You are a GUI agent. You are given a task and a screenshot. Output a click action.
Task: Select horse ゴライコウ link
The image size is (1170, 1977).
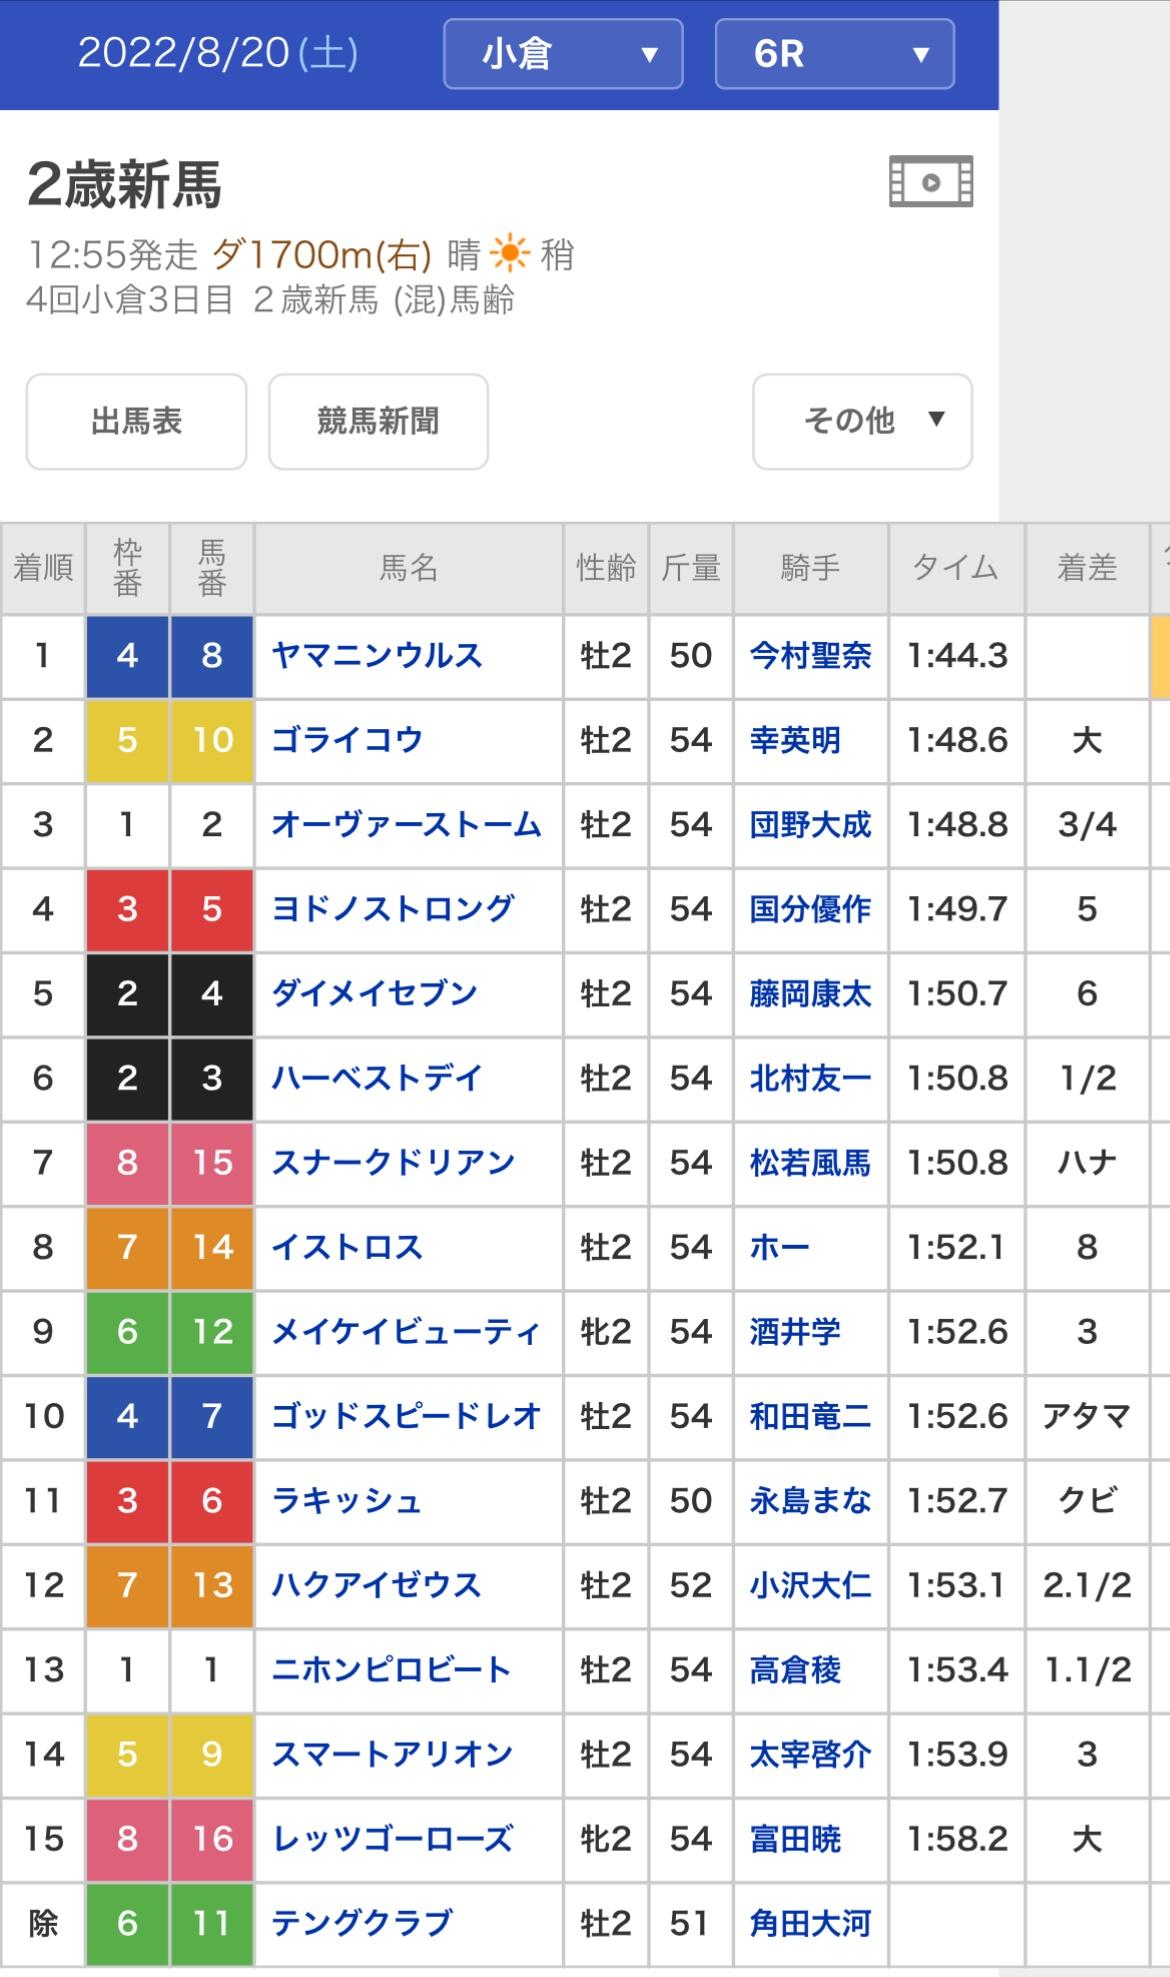[347, 740]
